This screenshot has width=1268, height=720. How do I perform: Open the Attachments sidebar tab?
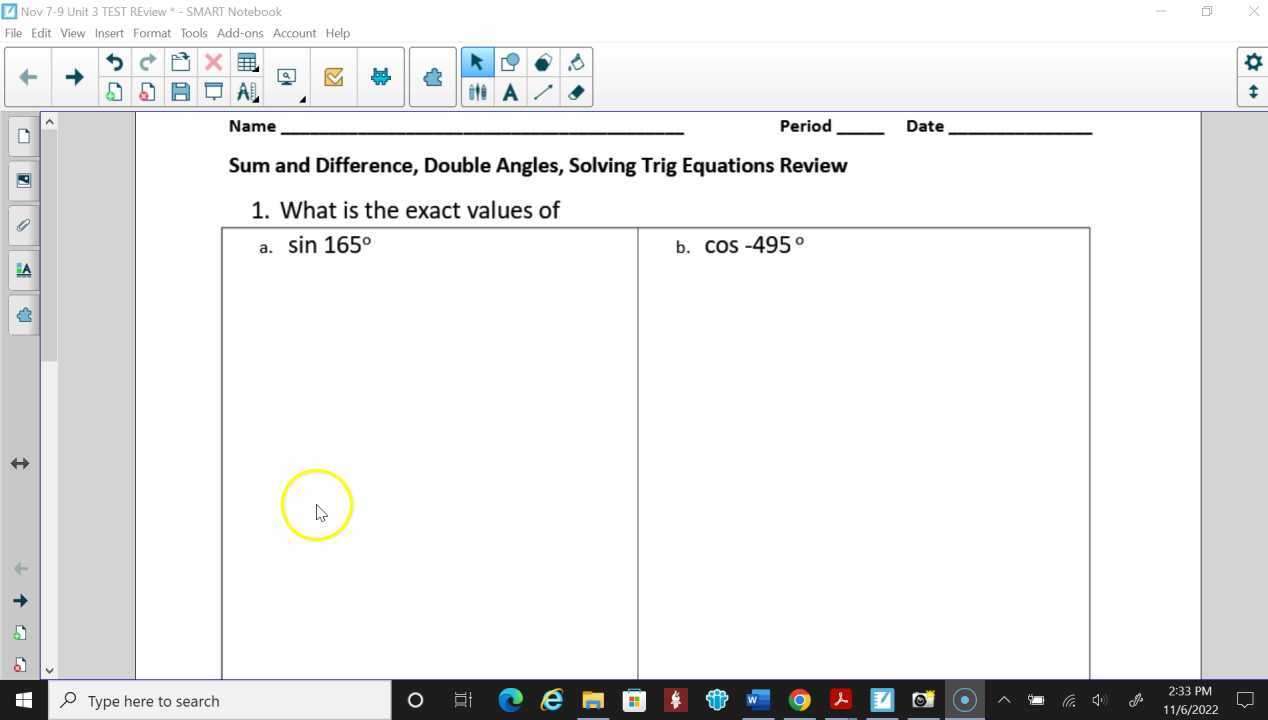pyautogui.click(x=23, y=225)
